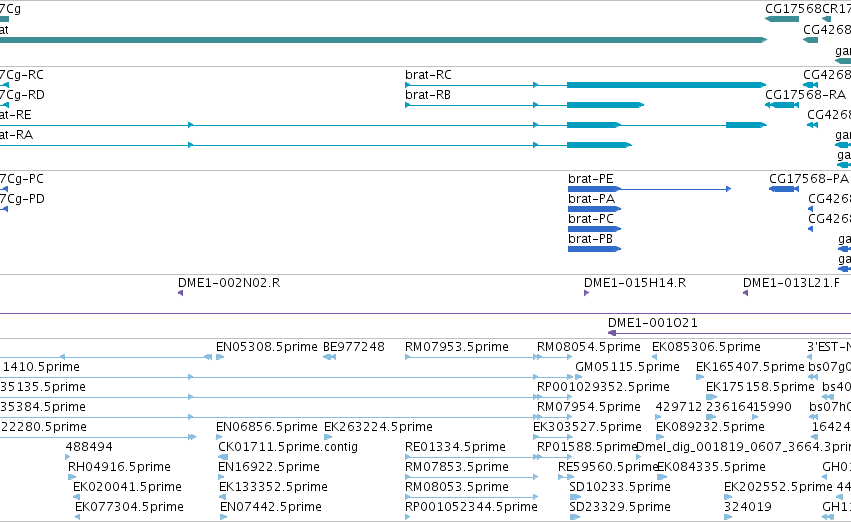This screenshot has width=851, height=522.
Task: Click the thick exon bar of brat-RB transcript
Action: click(x=605, y=105)
